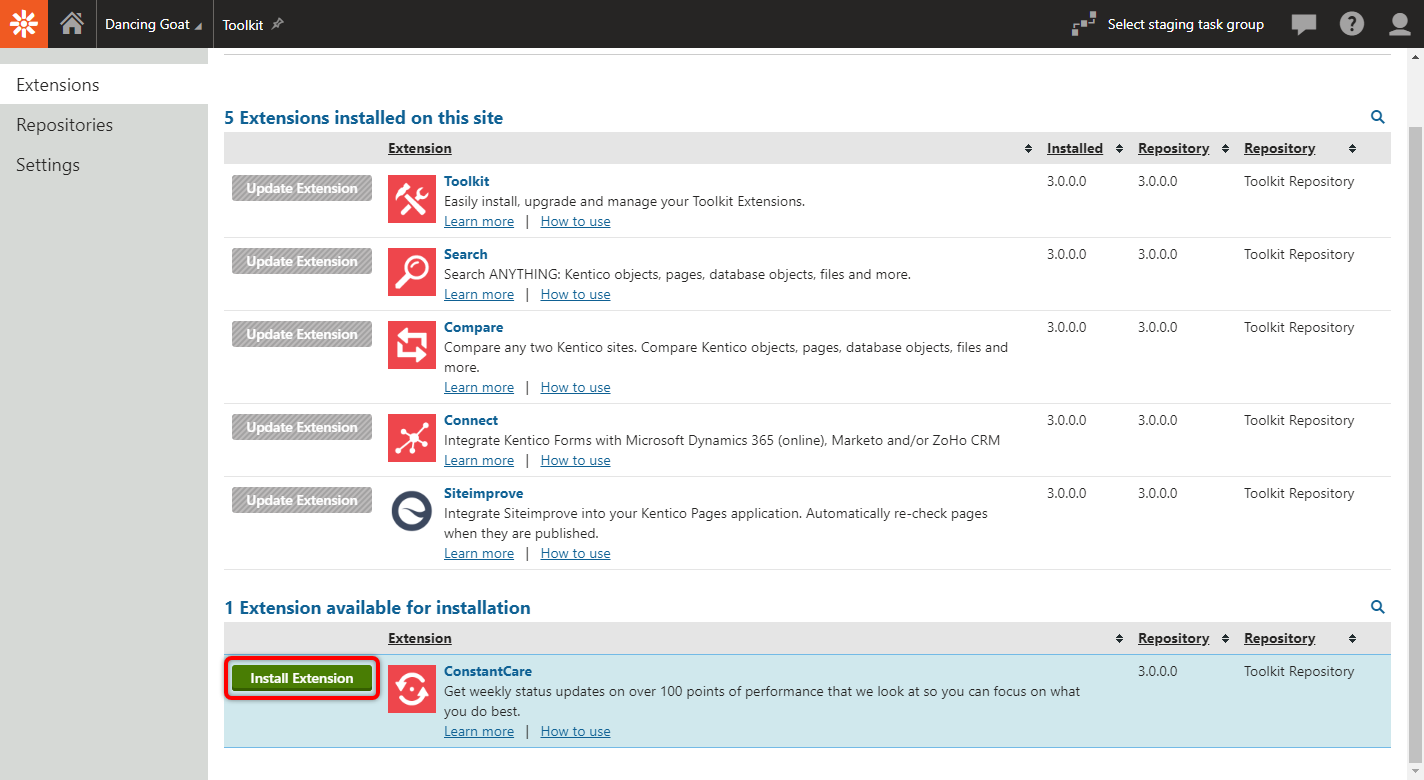This screenshot has width=1424, height=780.
Task: Click Toolkit Repository in ConstantCare row
Action: coord(1299,671)
